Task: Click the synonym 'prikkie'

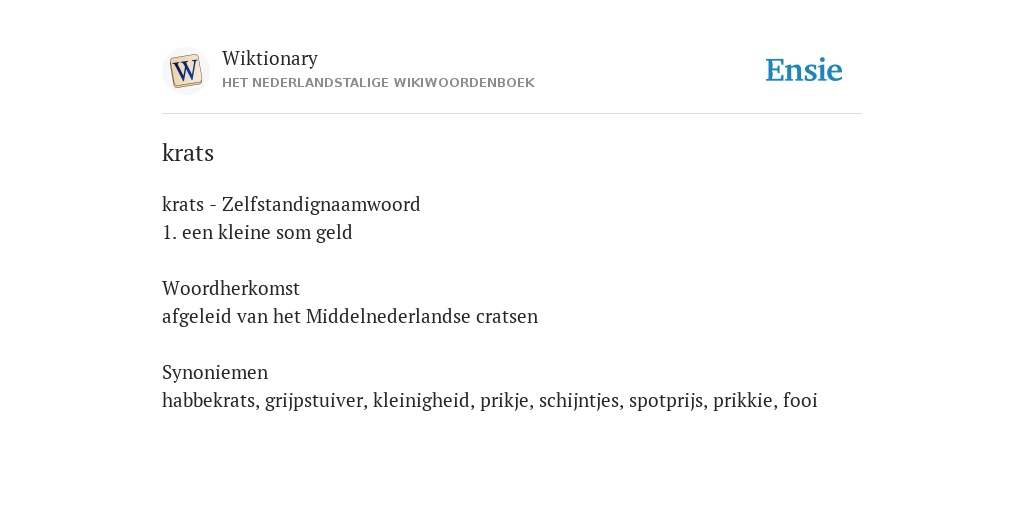Action: 743,400
